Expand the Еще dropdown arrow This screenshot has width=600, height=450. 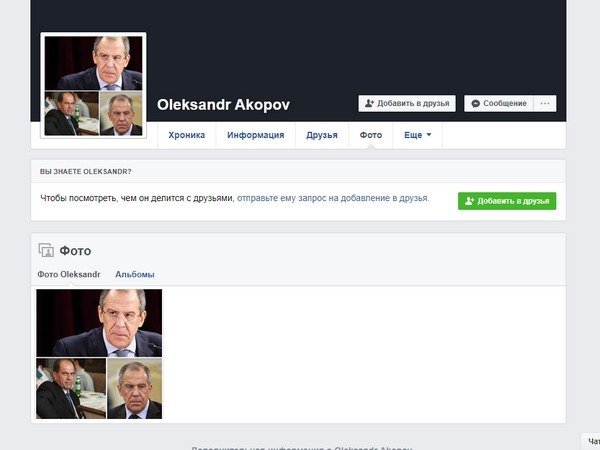429,135
